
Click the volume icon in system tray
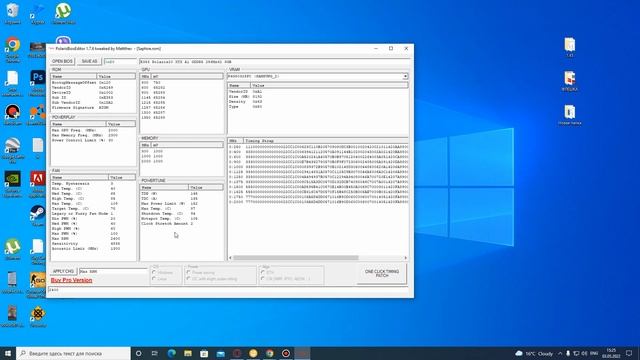(585, 353)
